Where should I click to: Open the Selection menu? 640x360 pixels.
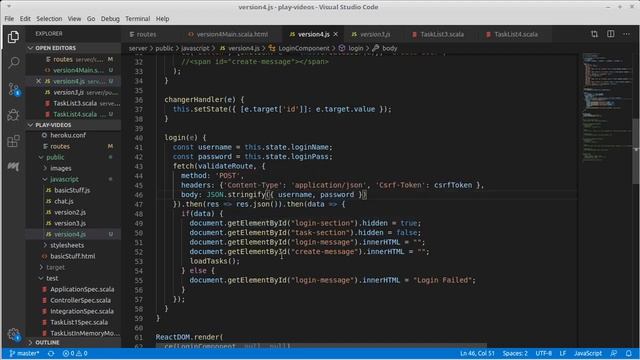49,19
